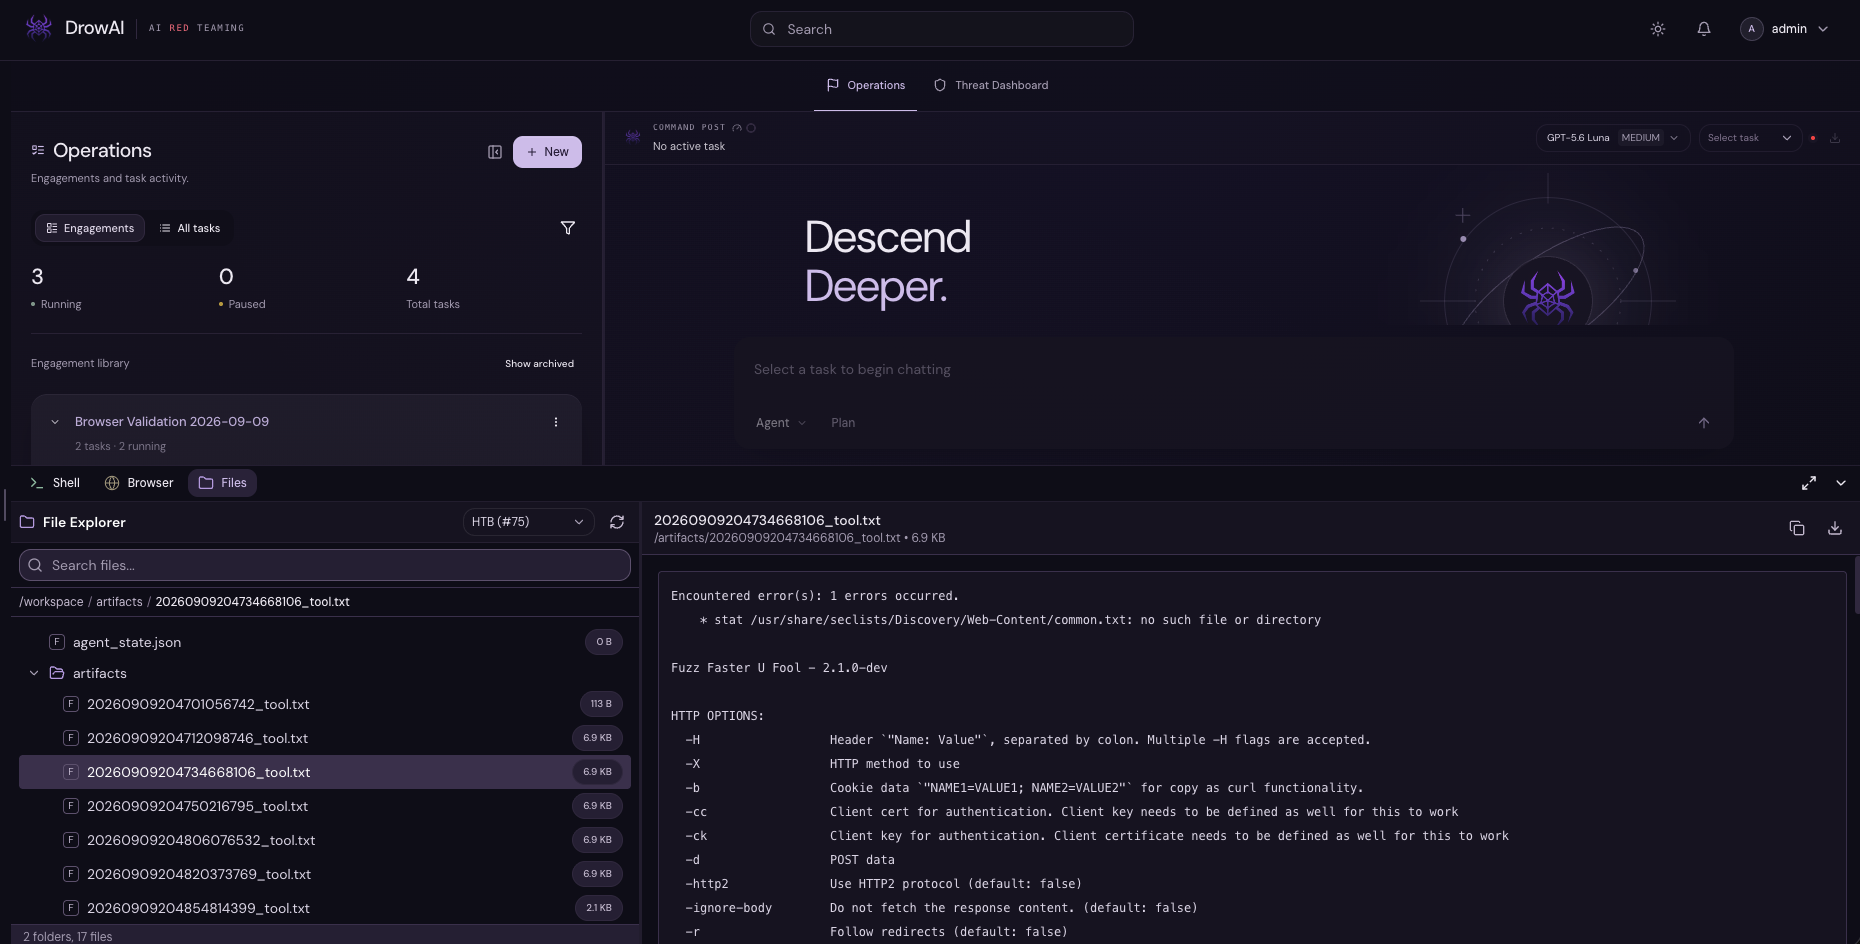Image resolution: width=1860 pixels, height=944 pixels.
Task: Open the HTB (#75) workspace dropdown
Action: coord(528,522)
